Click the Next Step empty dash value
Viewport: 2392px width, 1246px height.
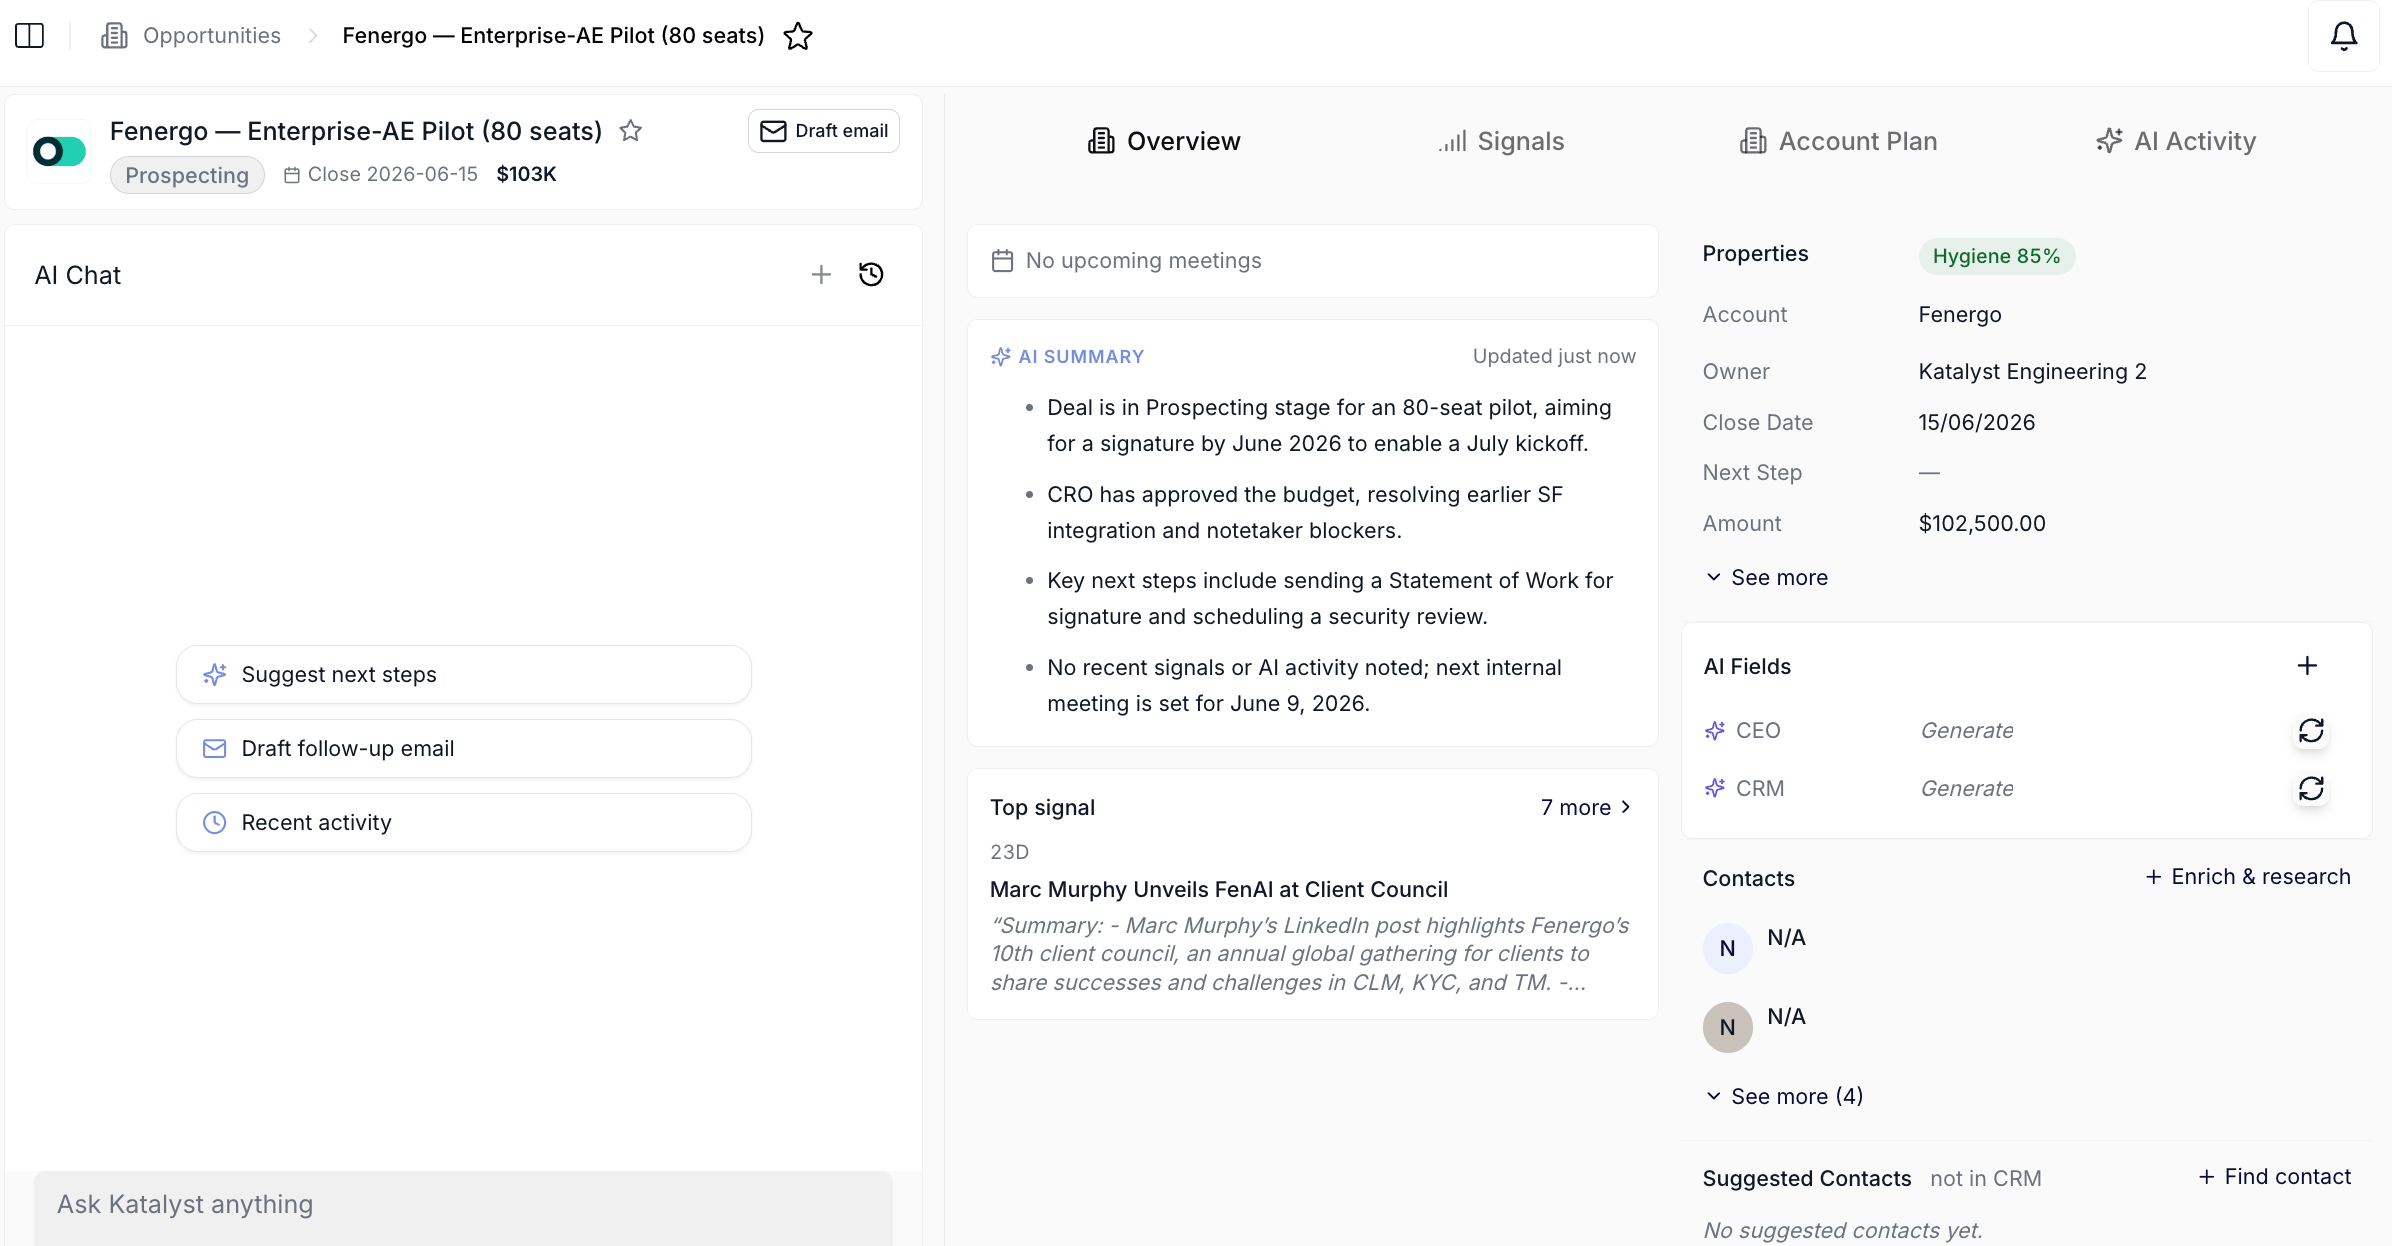click(1929, 473)
